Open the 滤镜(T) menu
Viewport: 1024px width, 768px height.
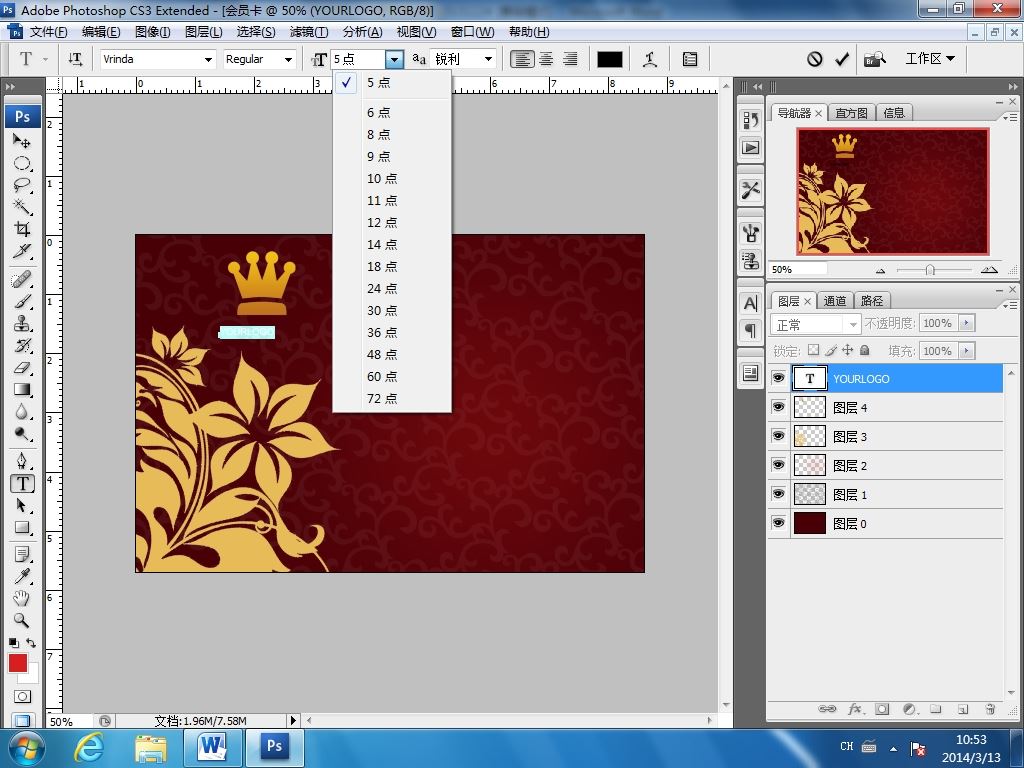309,32
